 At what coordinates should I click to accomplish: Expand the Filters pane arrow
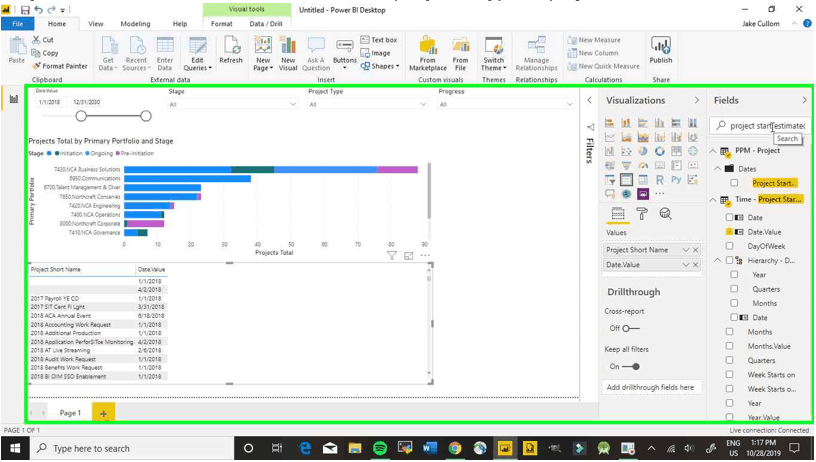(x=590, y=100)
